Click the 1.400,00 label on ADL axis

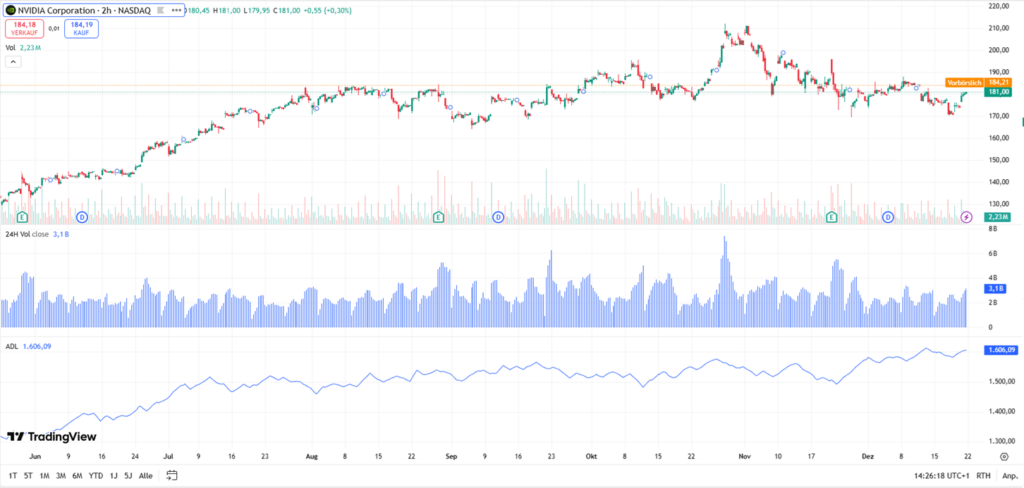1001,412
